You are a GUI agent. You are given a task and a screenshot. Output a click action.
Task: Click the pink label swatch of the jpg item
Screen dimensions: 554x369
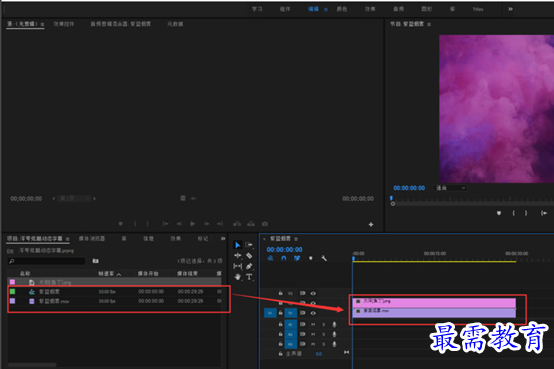click(12, 282)
